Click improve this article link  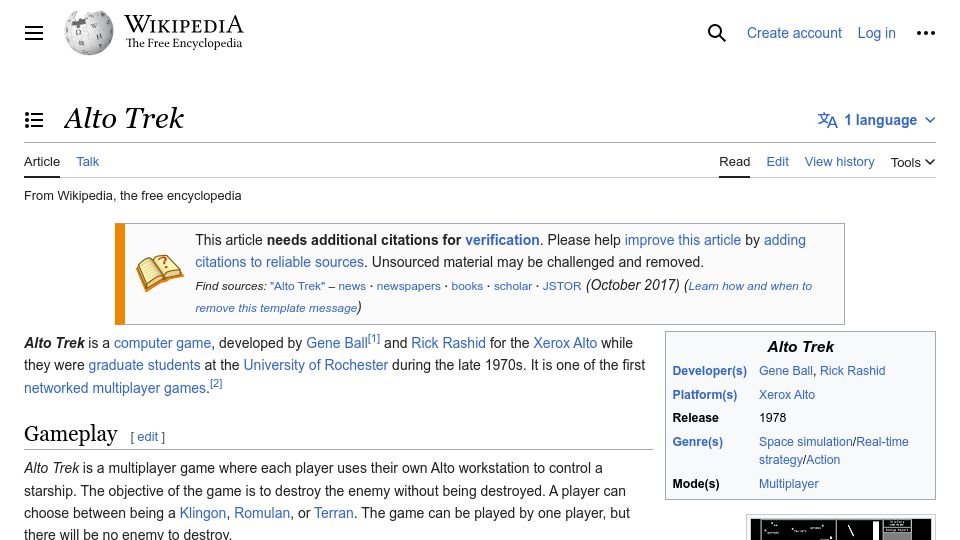[683, 240]
